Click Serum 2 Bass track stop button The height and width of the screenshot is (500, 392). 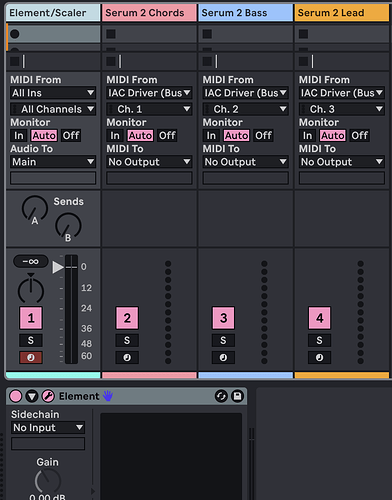(207, 61)
